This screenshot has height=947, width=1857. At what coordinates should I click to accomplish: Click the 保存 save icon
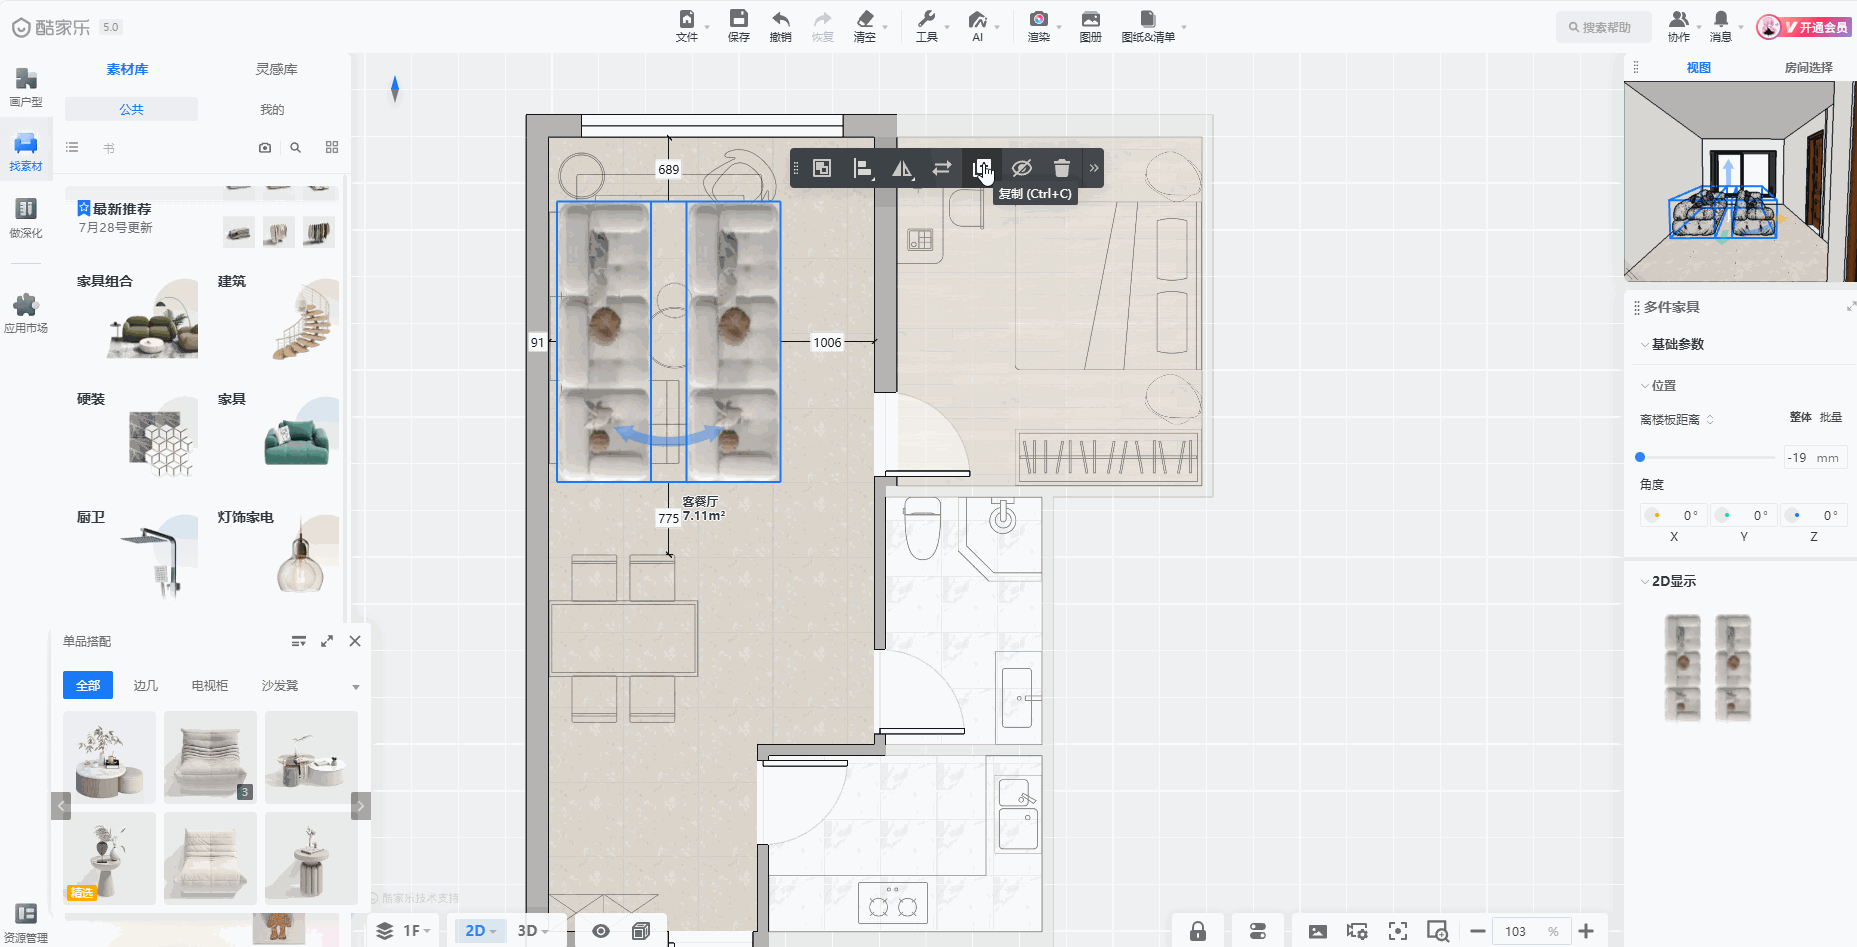[x=738, y=26]
